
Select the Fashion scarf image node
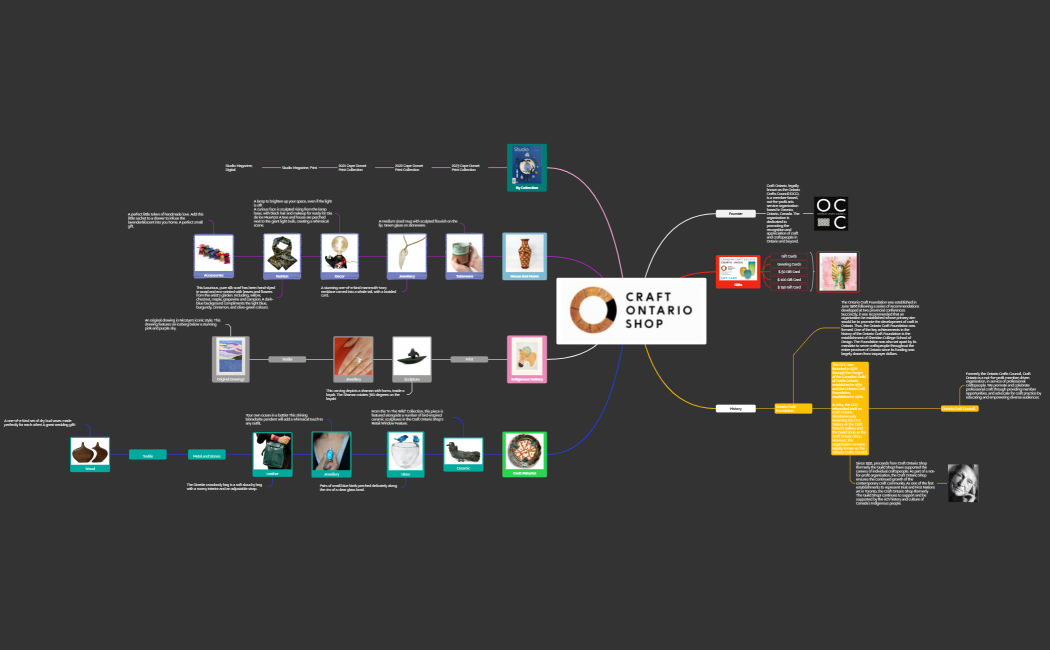coord(282,257)
